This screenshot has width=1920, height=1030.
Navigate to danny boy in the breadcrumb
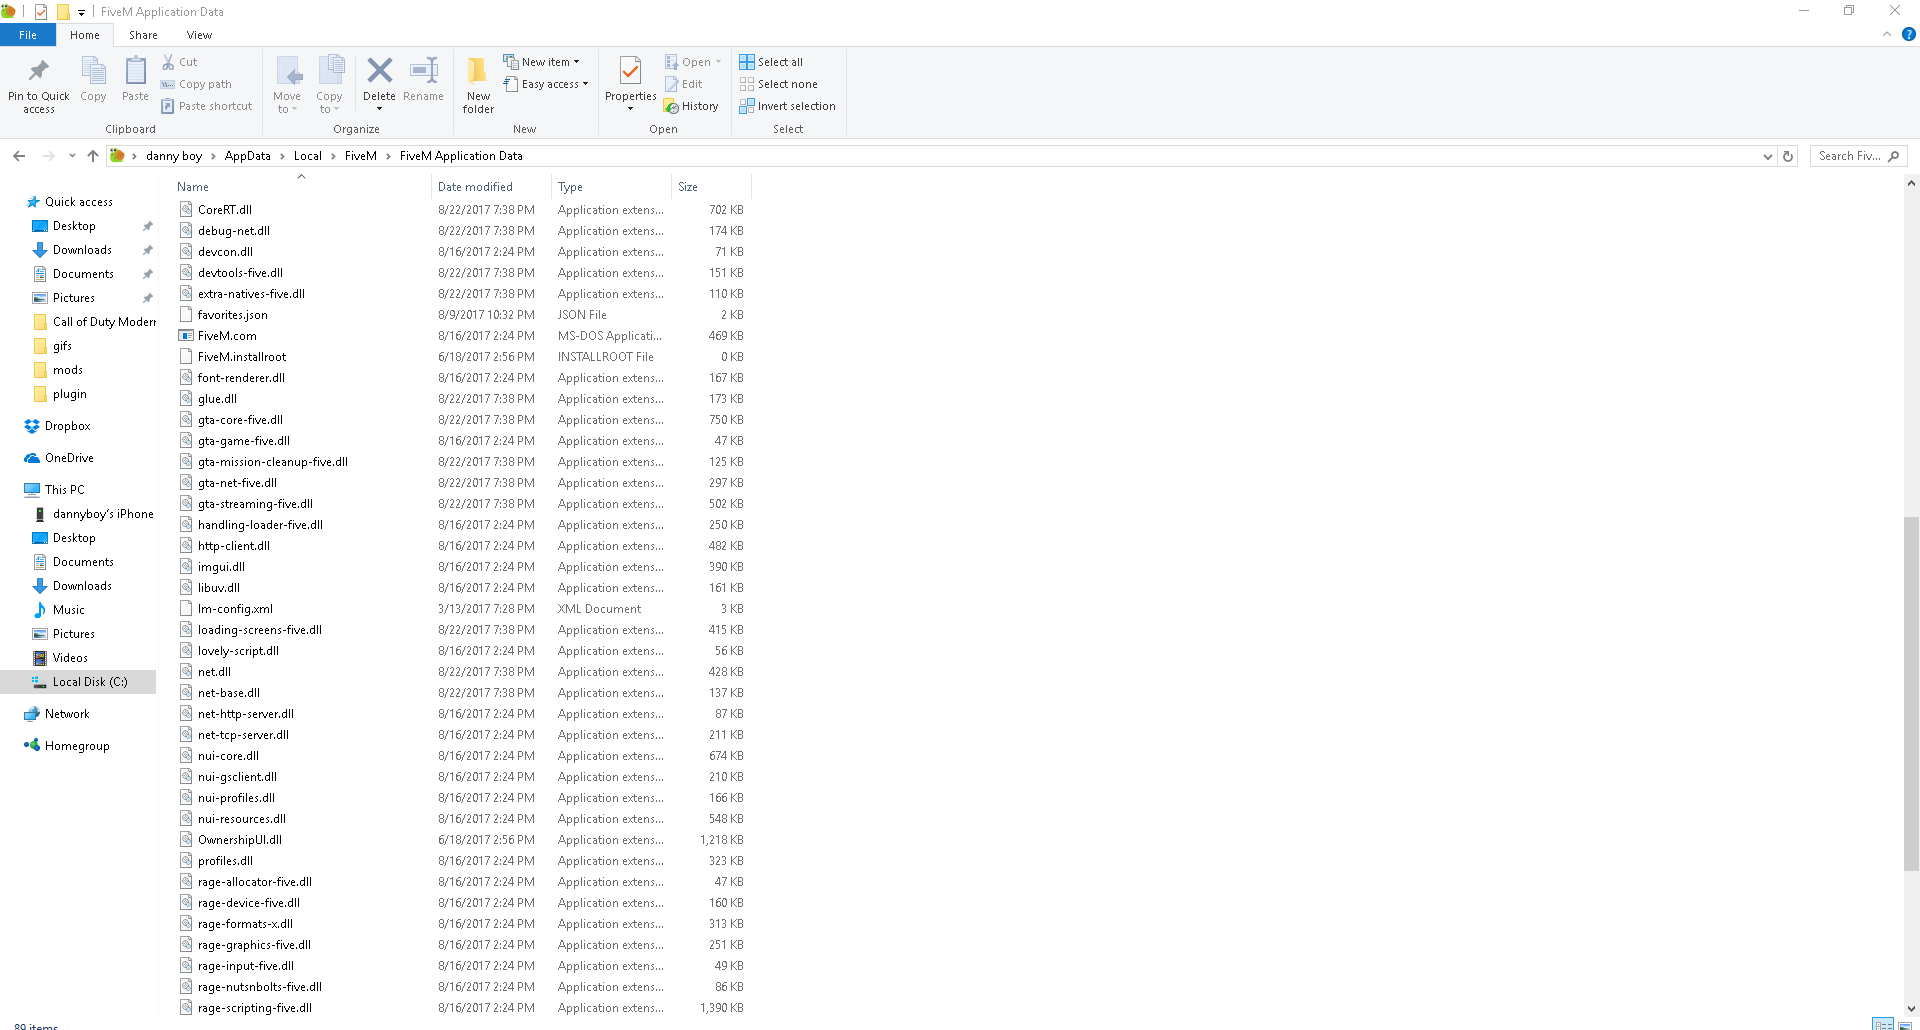(174, 156)
